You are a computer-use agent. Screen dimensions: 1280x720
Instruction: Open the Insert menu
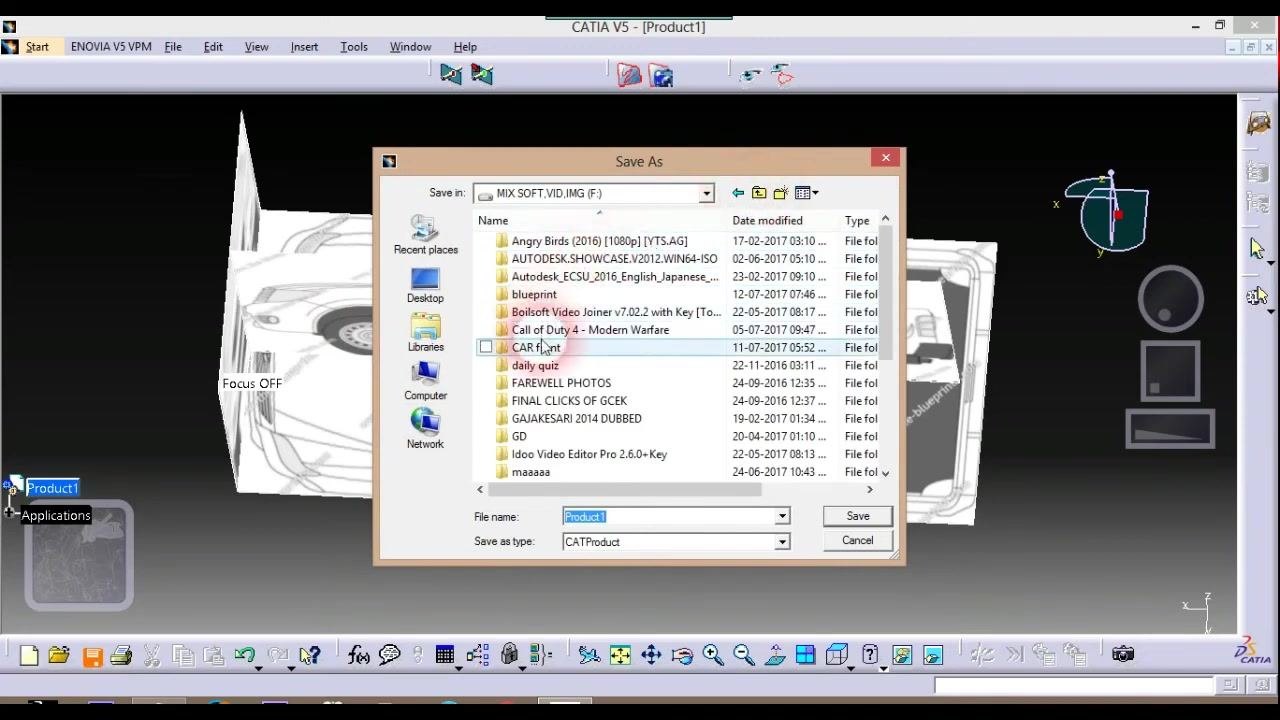304,47
